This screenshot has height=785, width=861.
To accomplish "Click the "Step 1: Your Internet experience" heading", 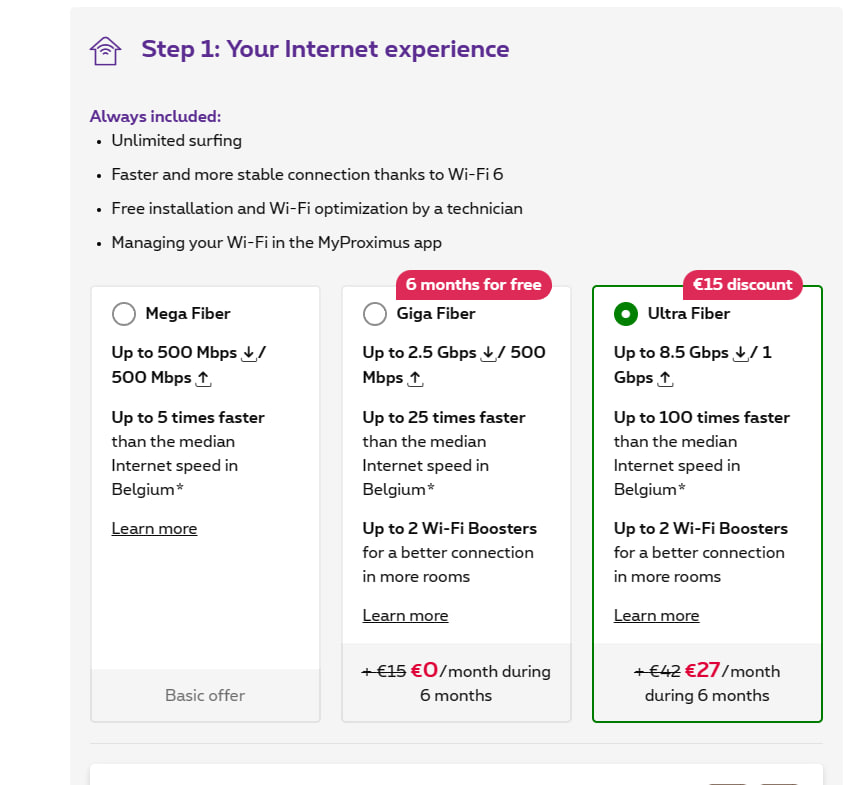I will click(x=325, y=49).
